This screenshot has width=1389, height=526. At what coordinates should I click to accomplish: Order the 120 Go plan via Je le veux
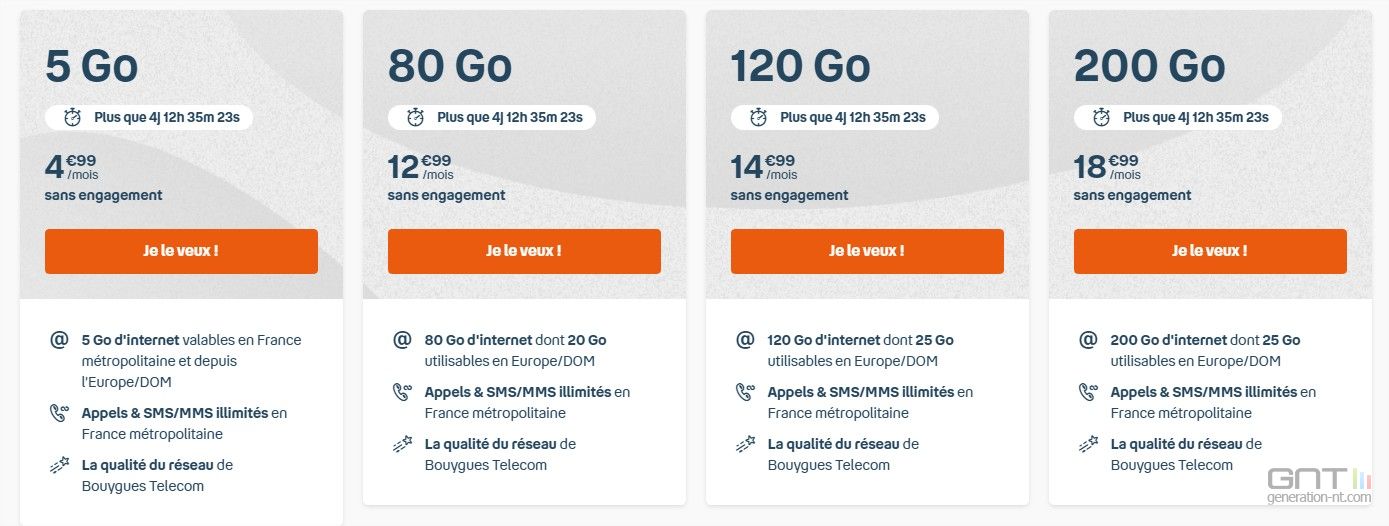click(867, 251)
